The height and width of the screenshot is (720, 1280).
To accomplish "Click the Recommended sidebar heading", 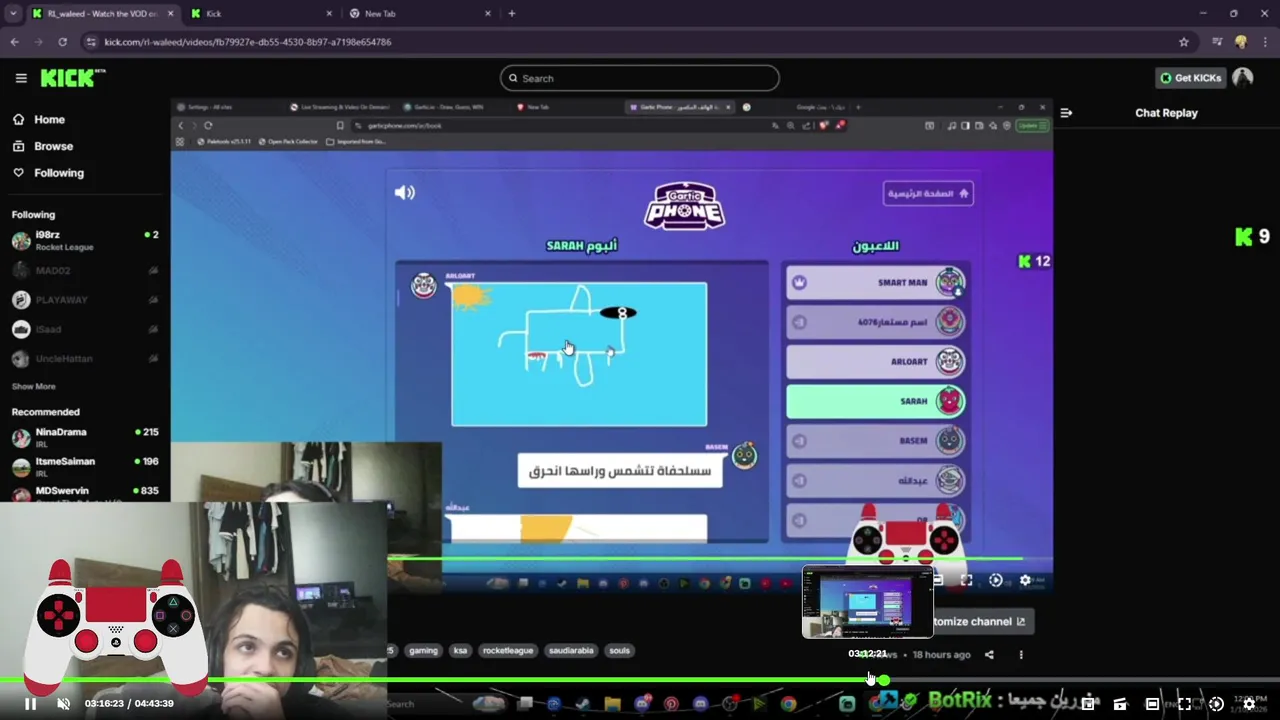I will pyautogui.click(x=45, y=412).
